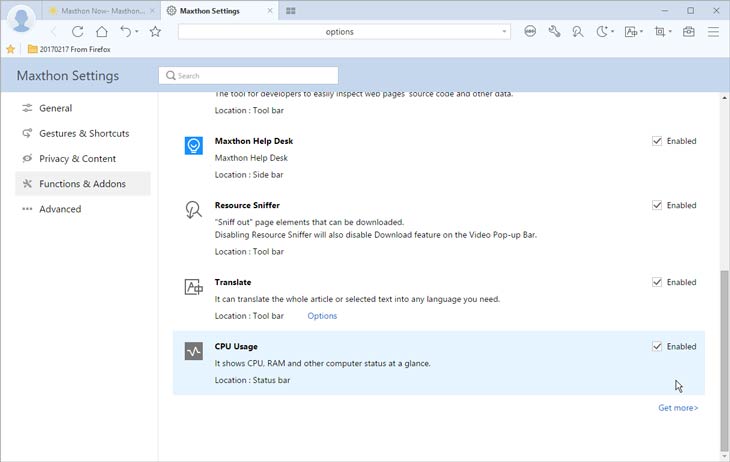Image resolution: width=730 pixels, height=462 pixels.
Task: Open the quick access tab grid icon
Action: pos(291,11)
